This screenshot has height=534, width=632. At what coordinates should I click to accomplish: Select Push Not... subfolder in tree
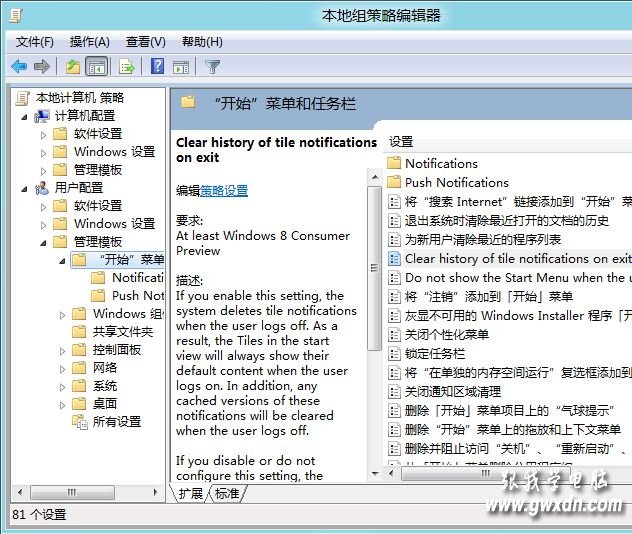pos(137,295)
